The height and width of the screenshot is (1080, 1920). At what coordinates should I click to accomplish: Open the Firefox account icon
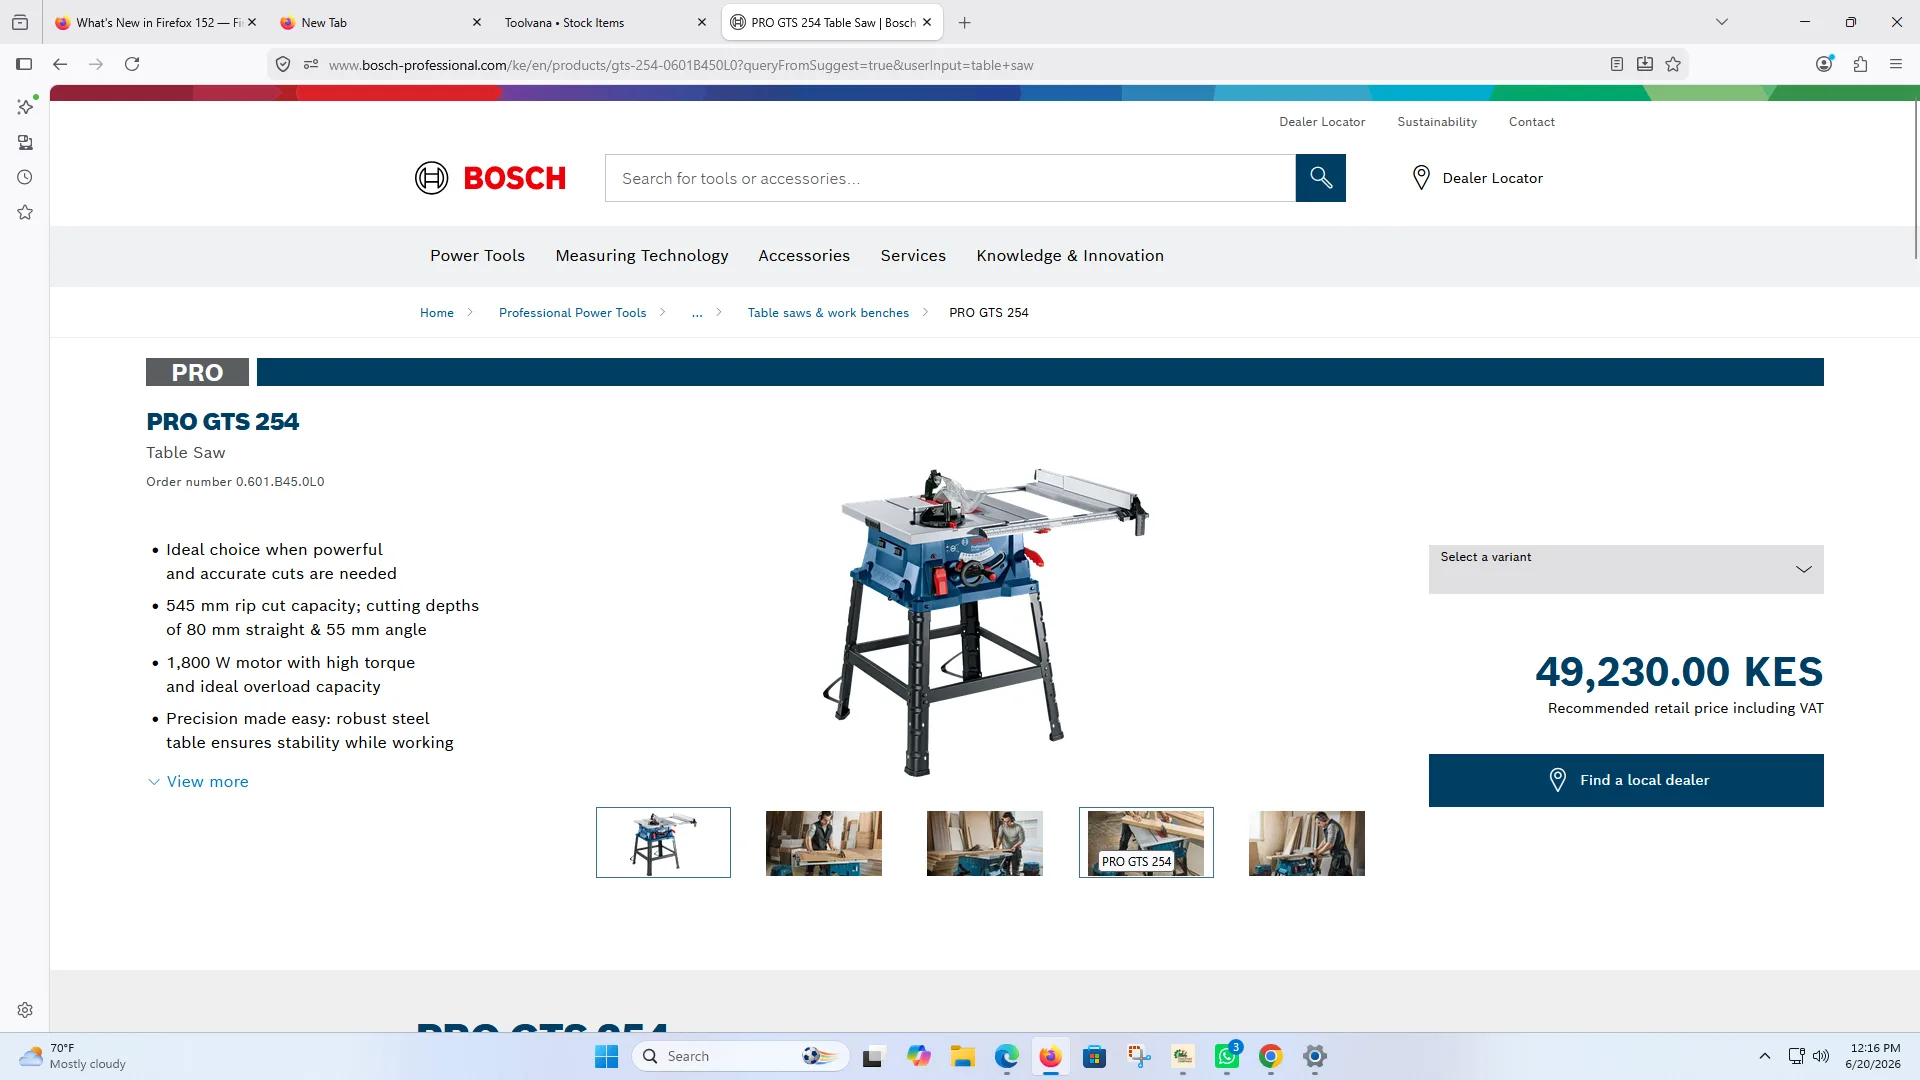(1825, 64)
